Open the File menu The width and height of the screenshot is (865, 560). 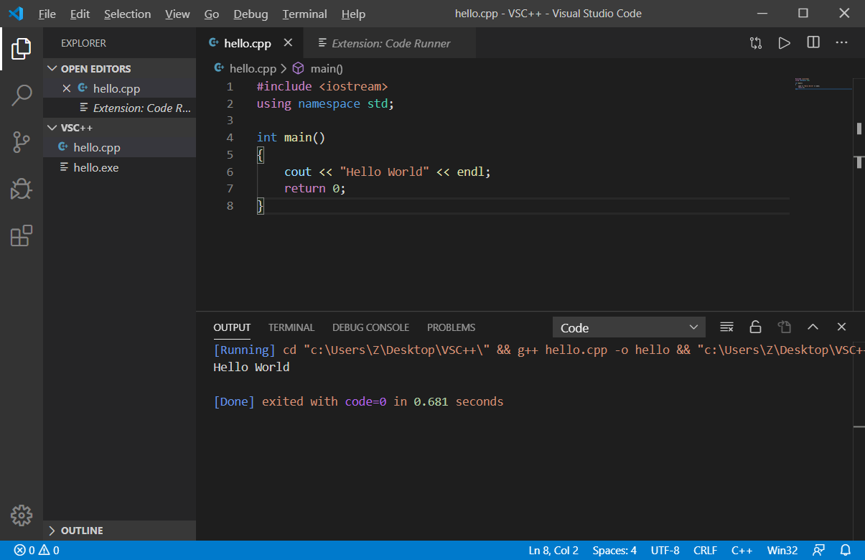tap(47, 14)
